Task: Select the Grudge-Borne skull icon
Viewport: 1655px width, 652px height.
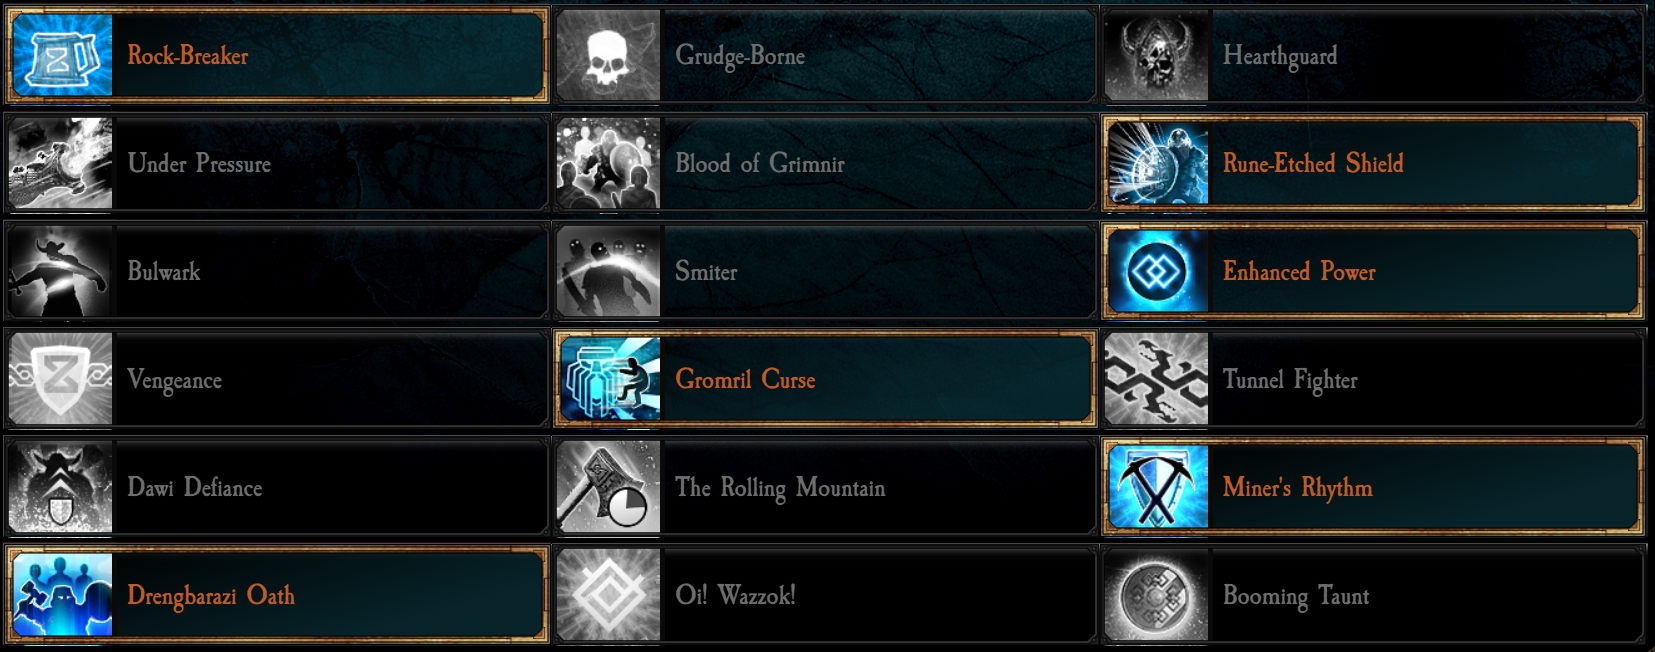Action: 609,55
